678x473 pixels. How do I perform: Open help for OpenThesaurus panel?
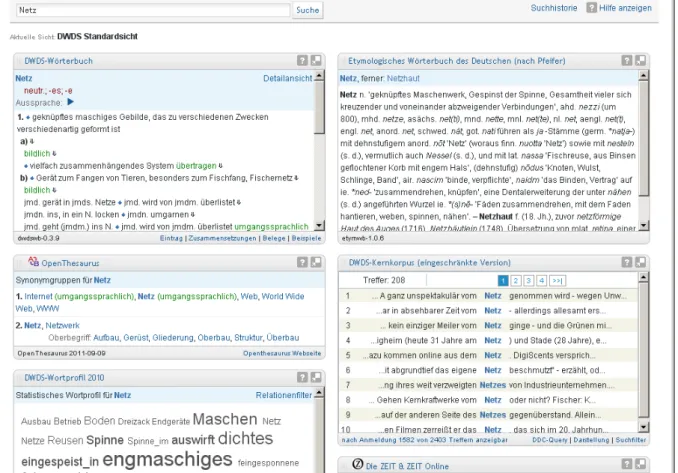302,262
